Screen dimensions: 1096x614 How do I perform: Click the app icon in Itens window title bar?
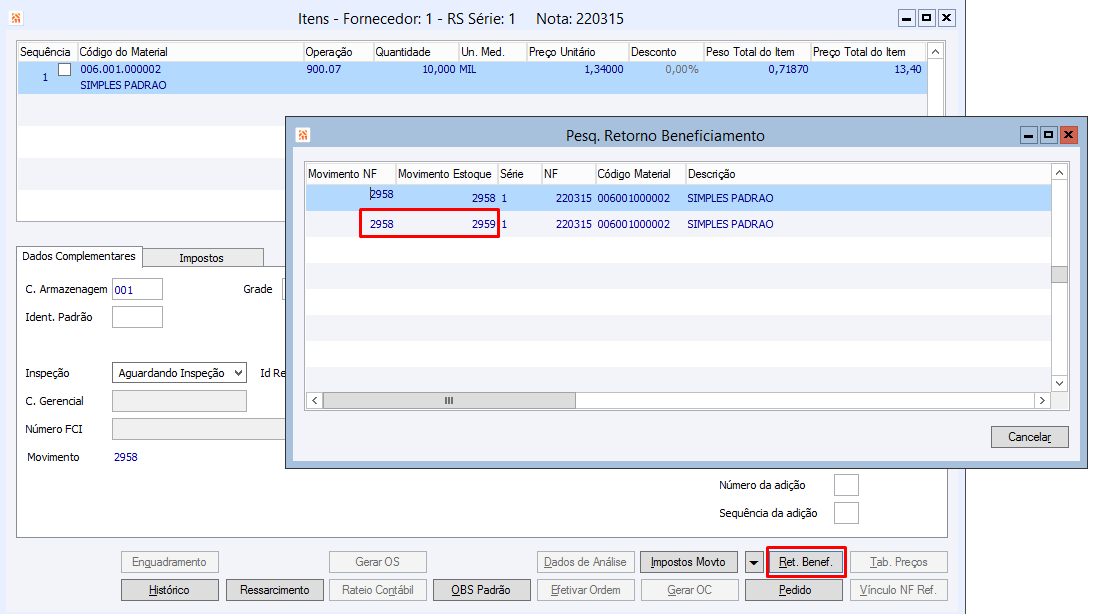(16, 18)
